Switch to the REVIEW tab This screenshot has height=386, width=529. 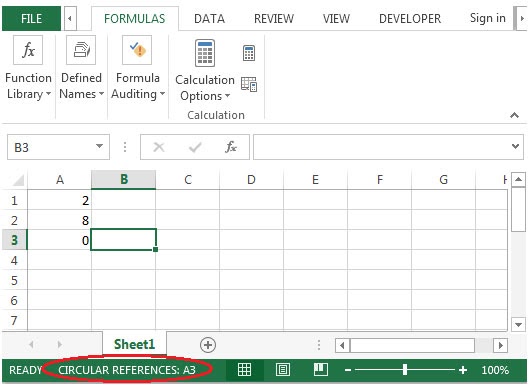click(x=274, y=19)
